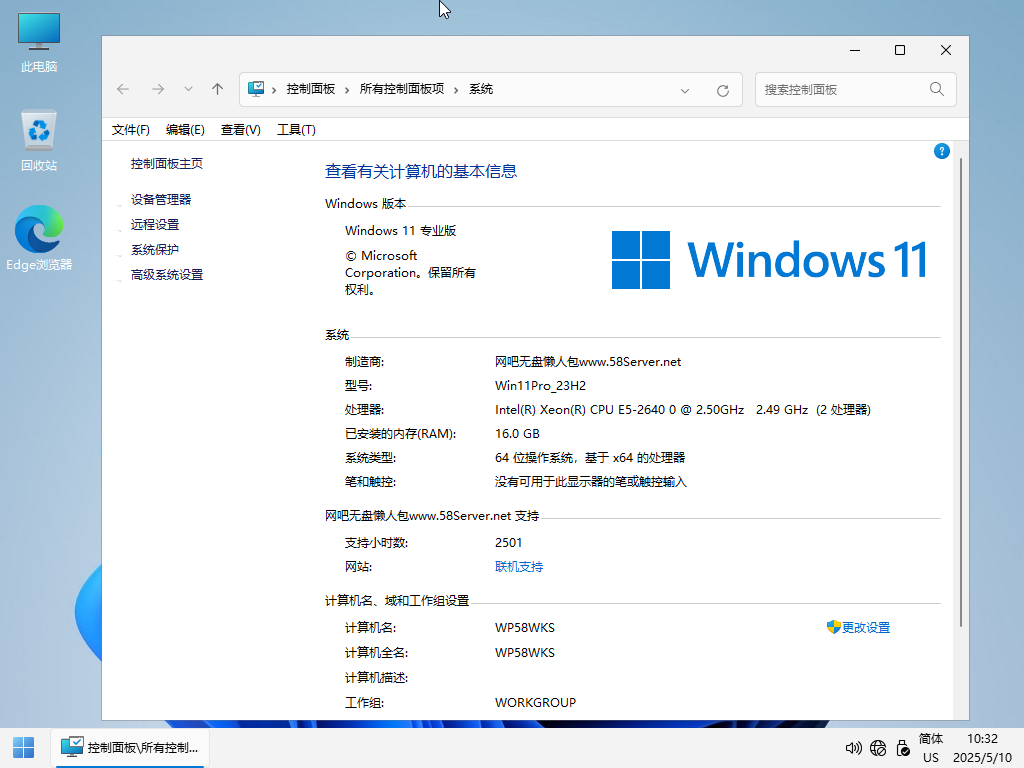The height and width of the screenshot is (768, 1024).
Task: Maximize the system window
Action: (900, 50)
